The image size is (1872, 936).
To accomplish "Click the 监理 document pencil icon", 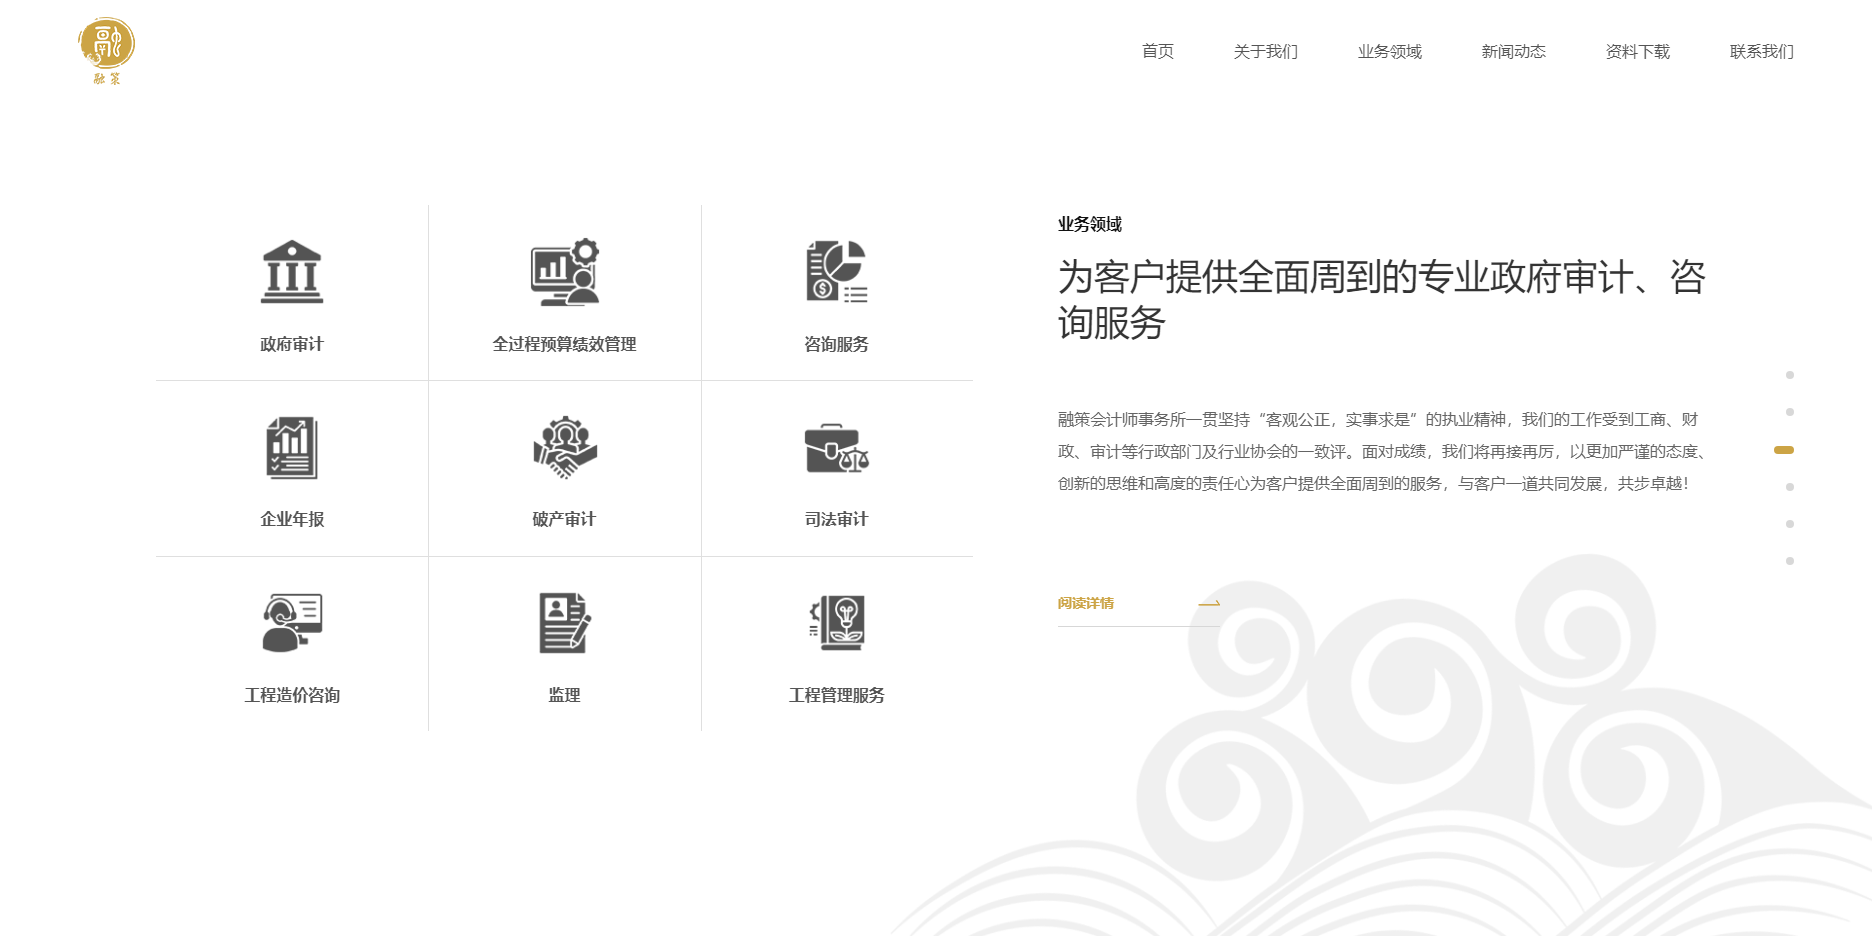I will (x=565, y=622).
